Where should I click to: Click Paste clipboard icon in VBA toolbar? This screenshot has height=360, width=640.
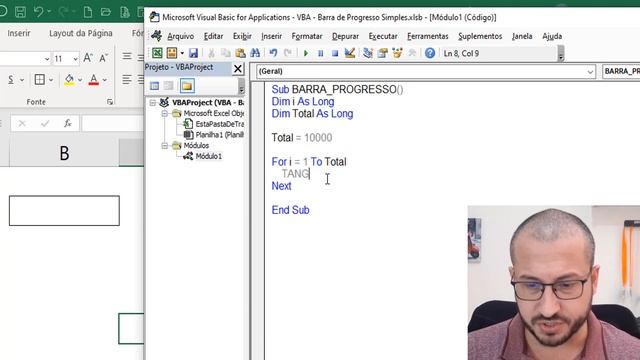(x=240, y=53)
